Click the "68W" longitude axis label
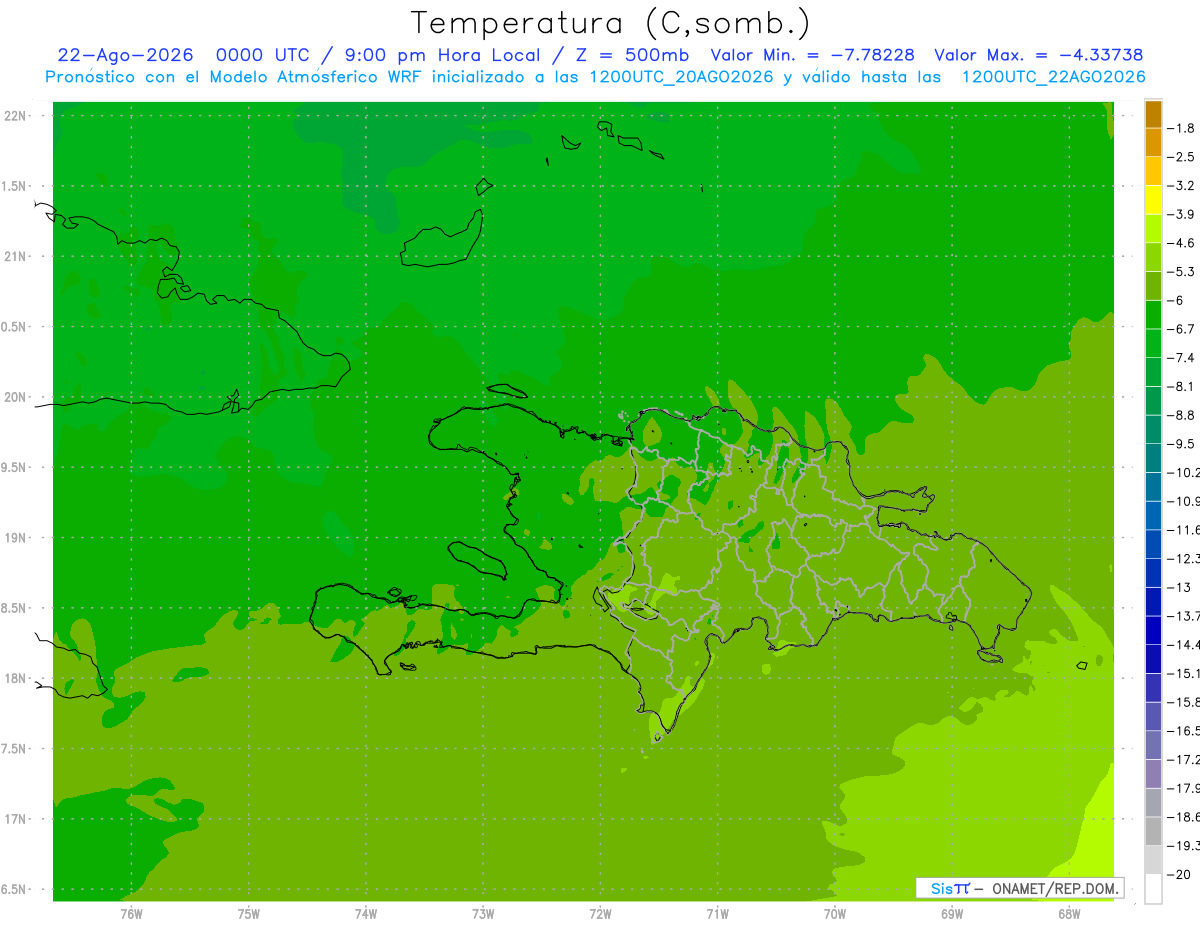1200x927 pixels. coord(1069,914)
